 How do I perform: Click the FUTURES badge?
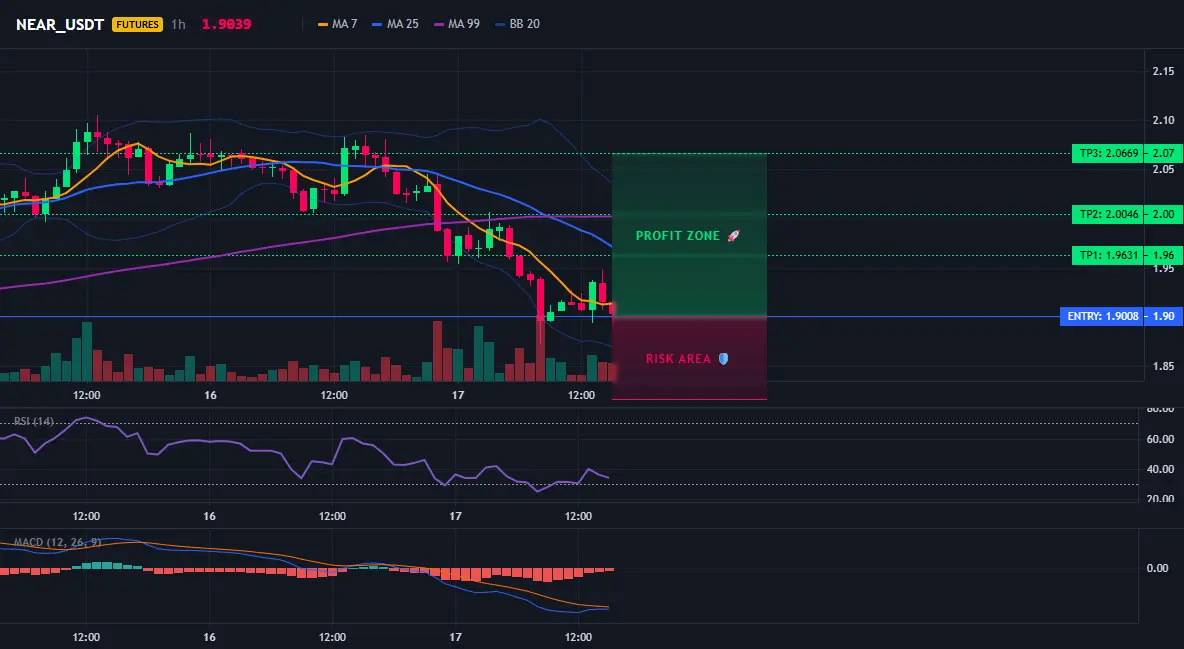click(x=137, y=24)
